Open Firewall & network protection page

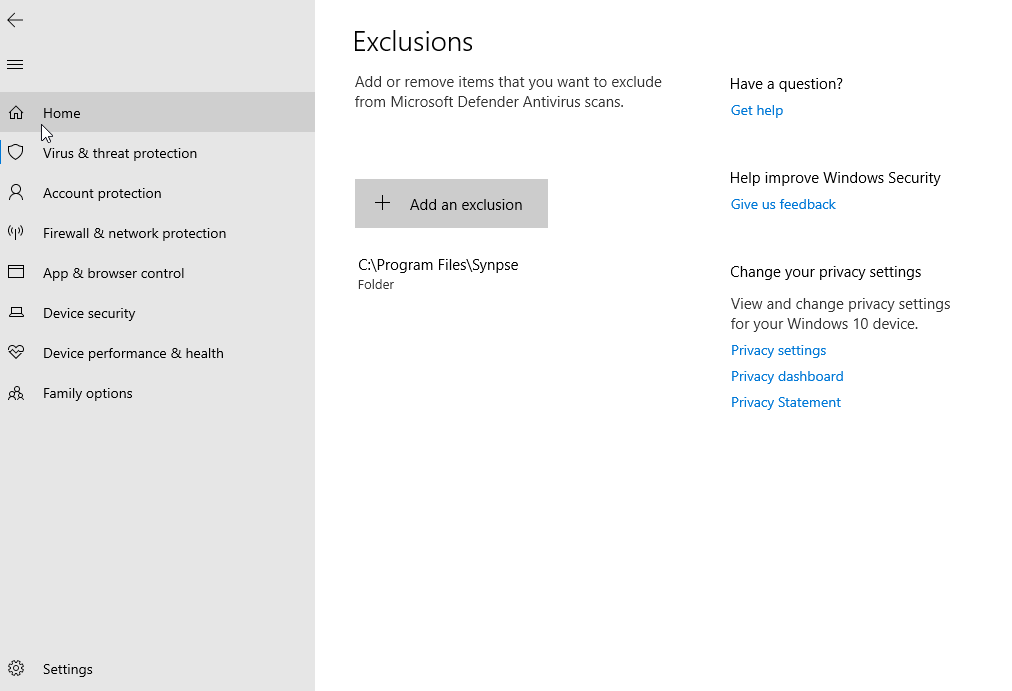tap(134, 233)
